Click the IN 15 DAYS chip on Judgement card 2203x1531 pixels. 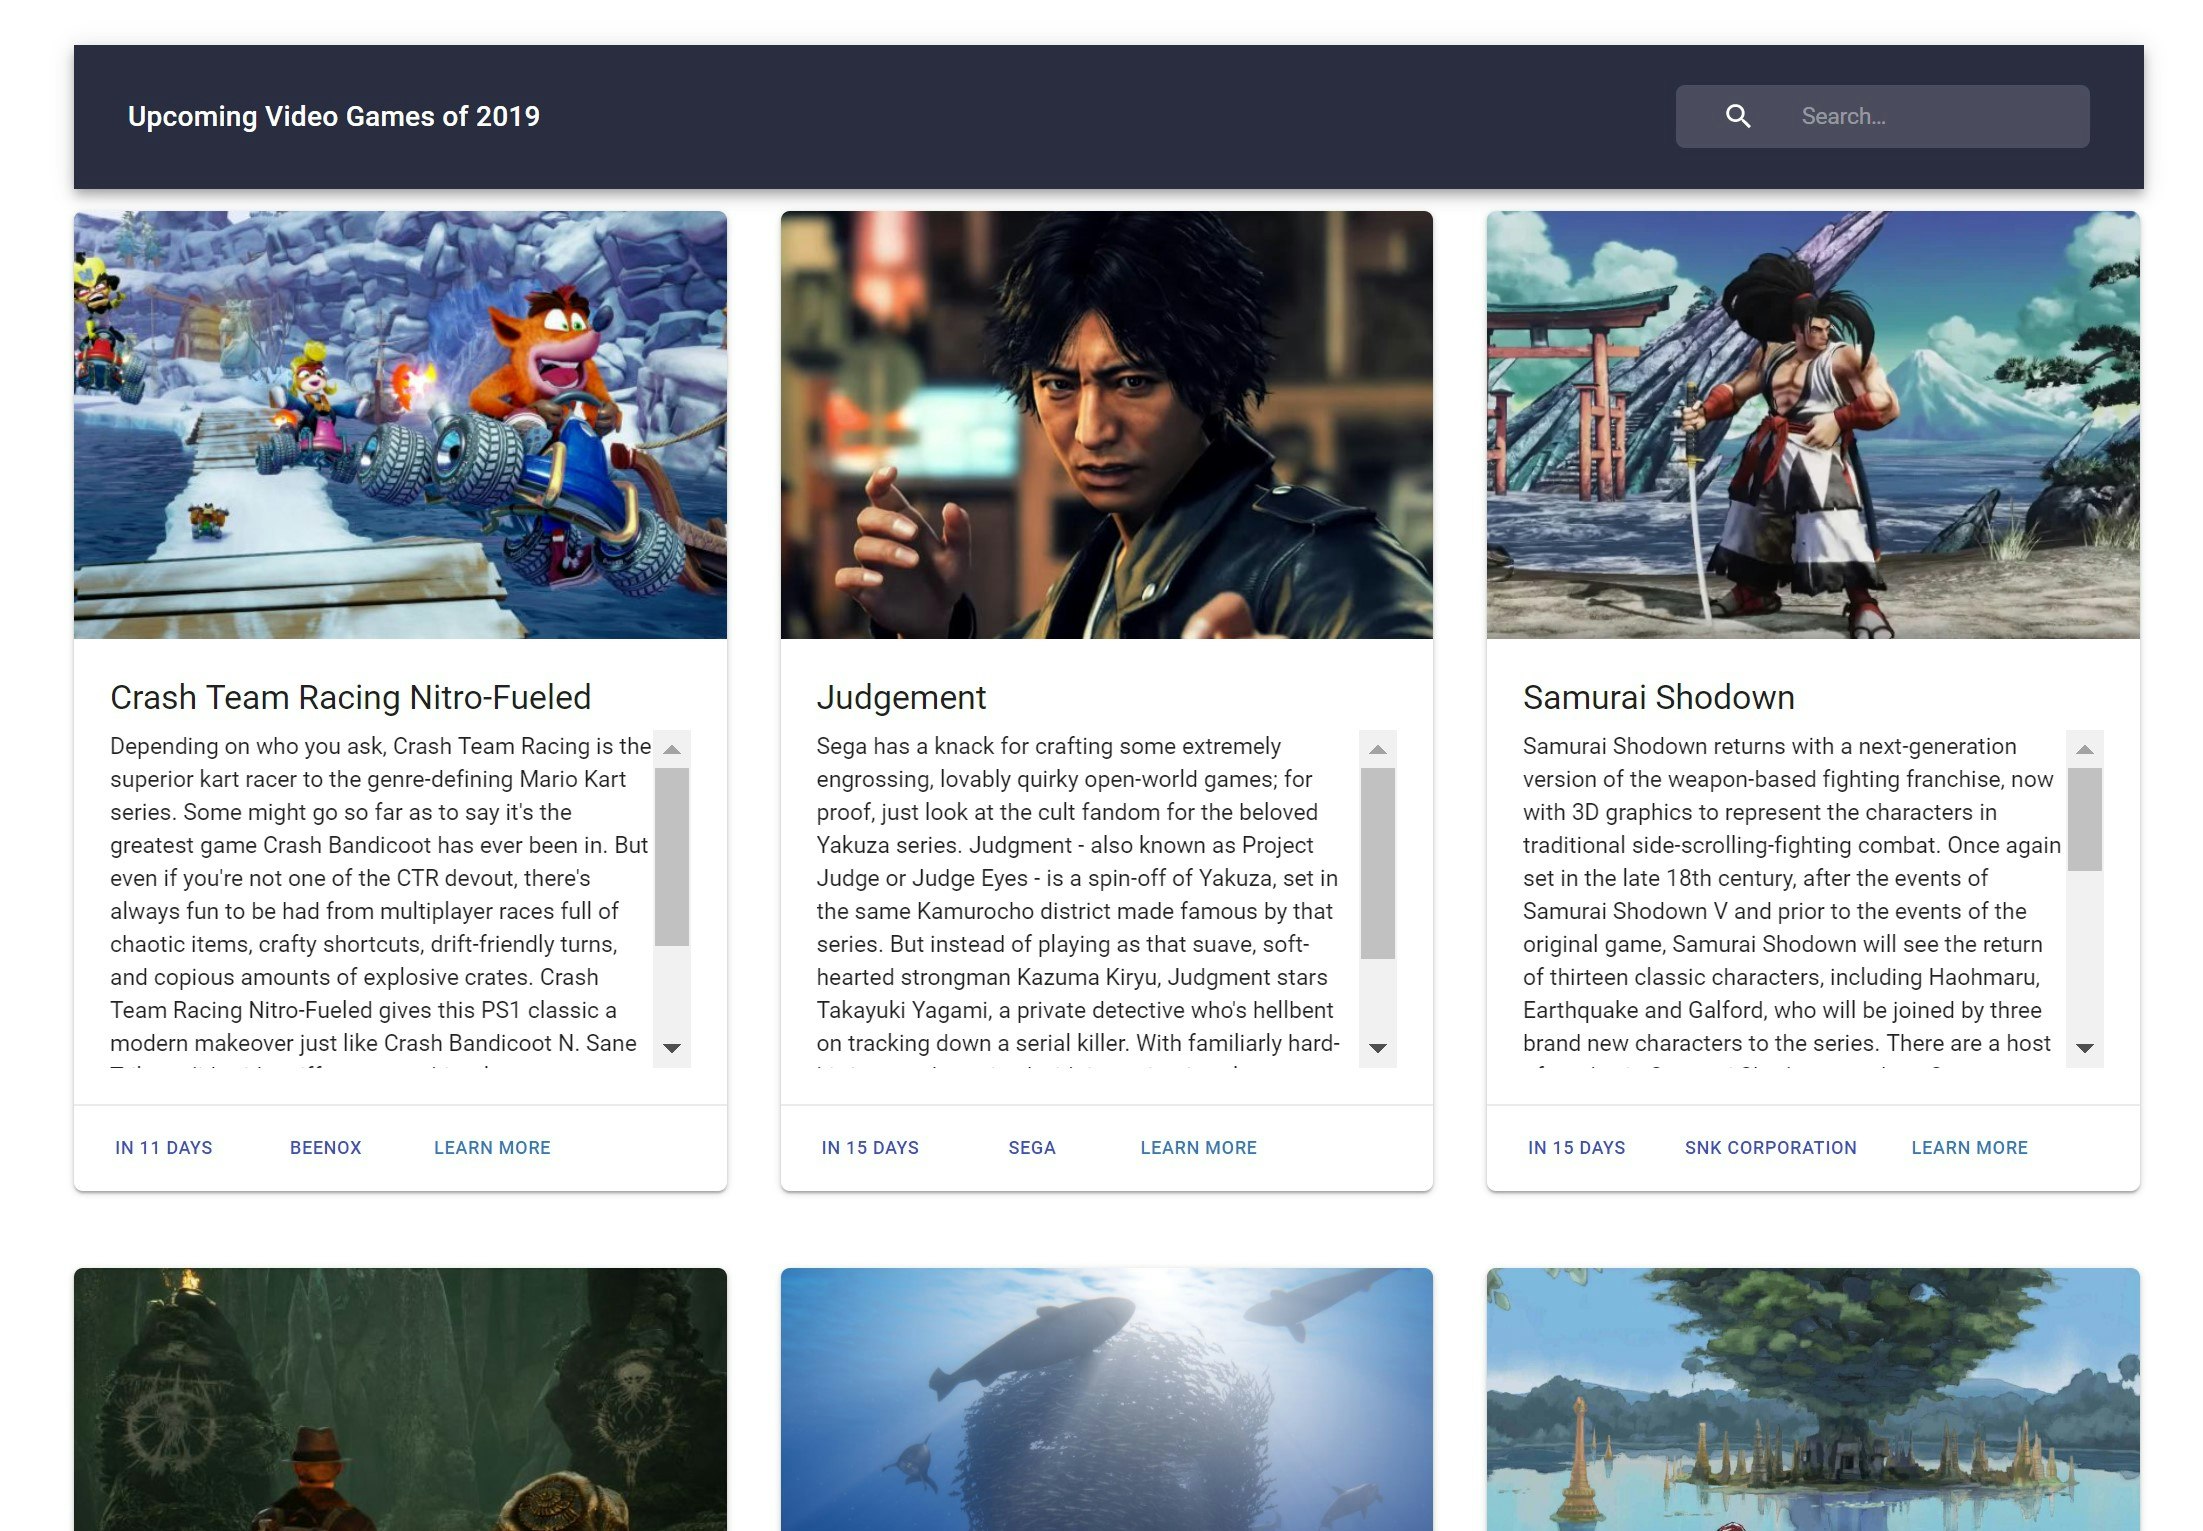pyautogui.click(x=870, y=1147)
